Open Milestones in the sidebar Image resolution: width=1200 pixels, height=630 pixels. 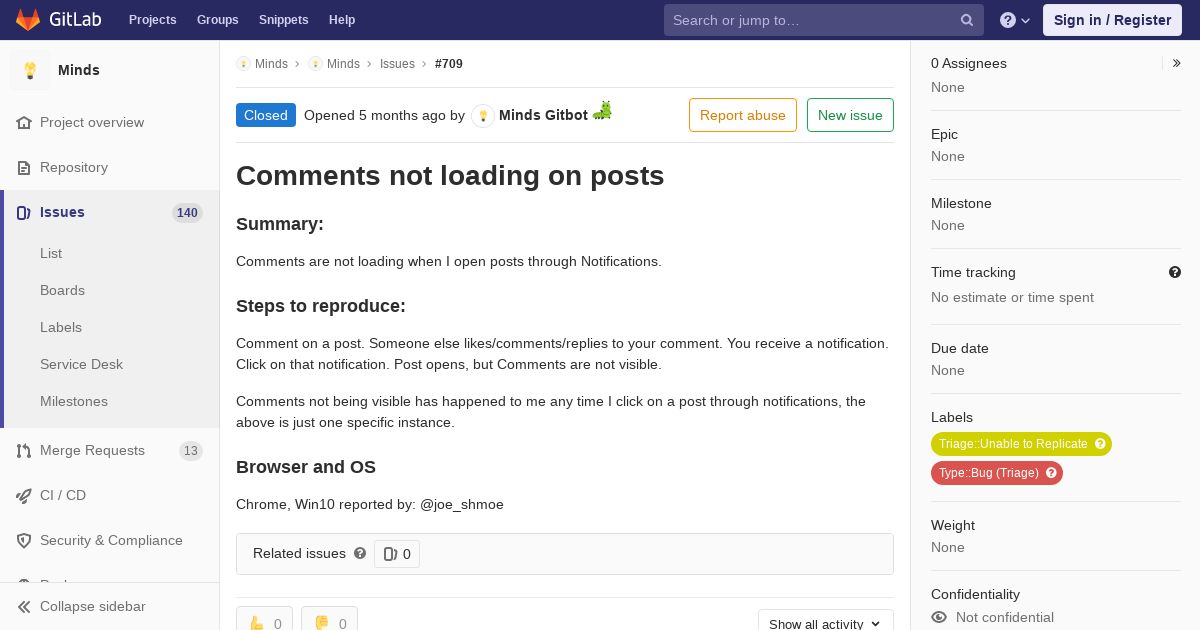(x=74, y=401)
